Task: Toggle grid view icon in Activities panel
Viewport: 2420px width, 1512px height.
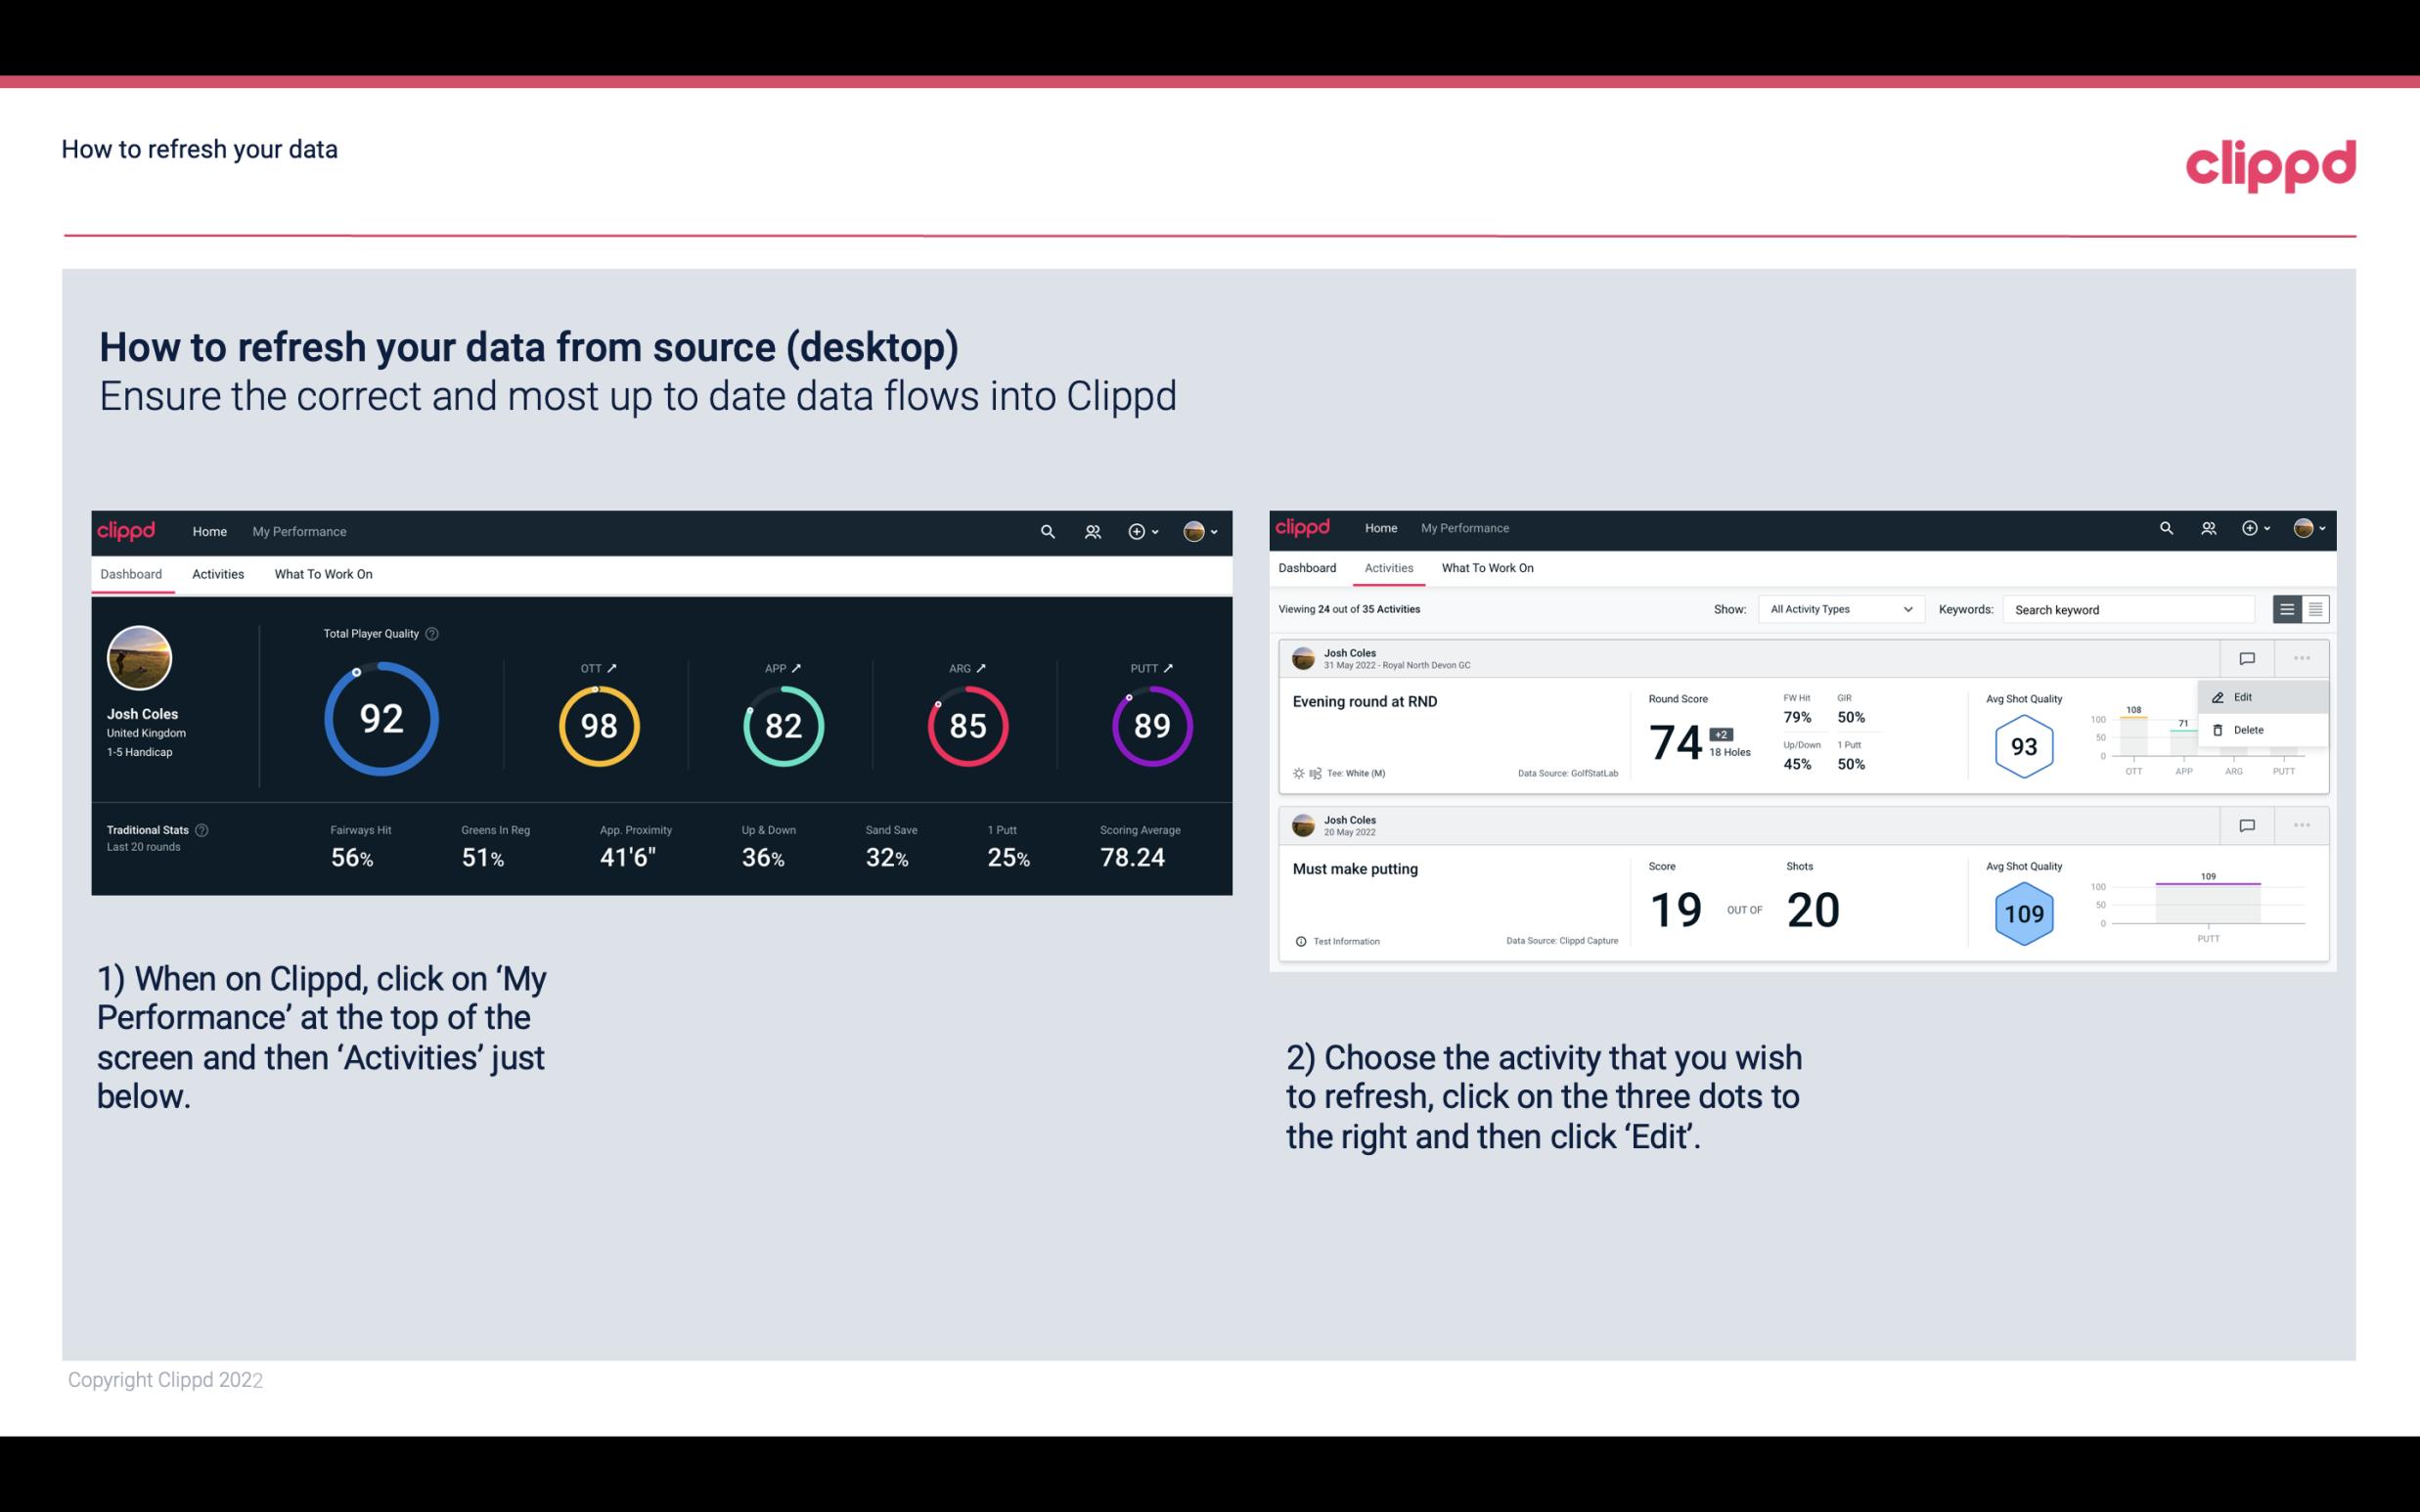Action: click(2313, 608)
